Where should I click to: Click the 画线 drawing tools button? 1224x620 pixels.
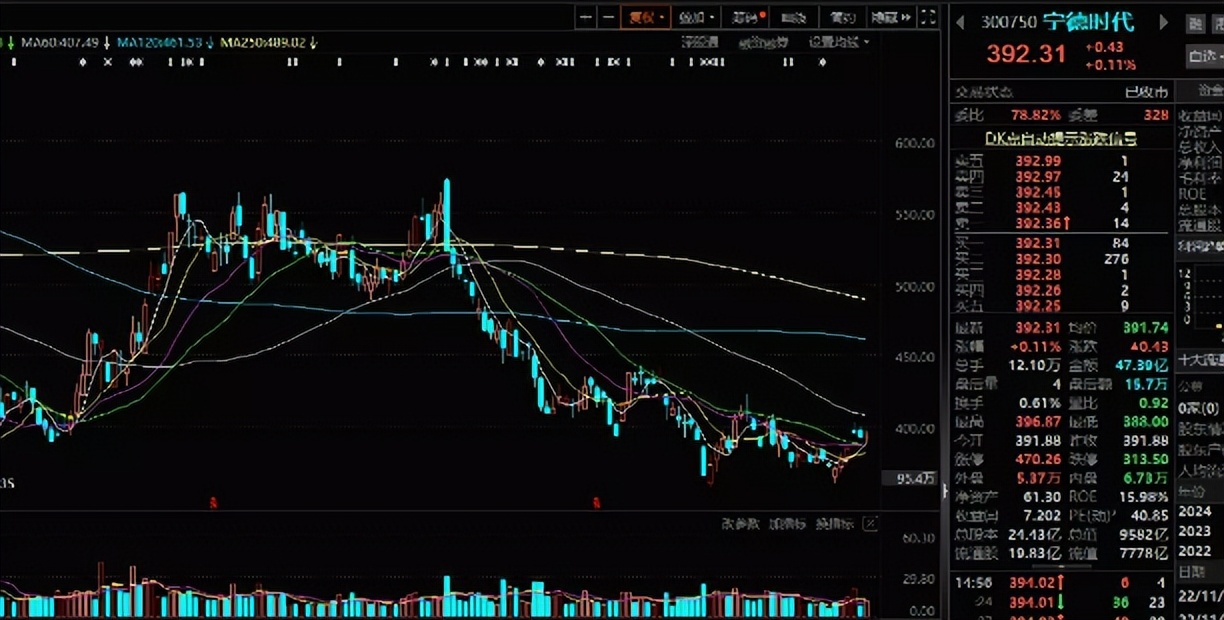[x=794, y=17]
